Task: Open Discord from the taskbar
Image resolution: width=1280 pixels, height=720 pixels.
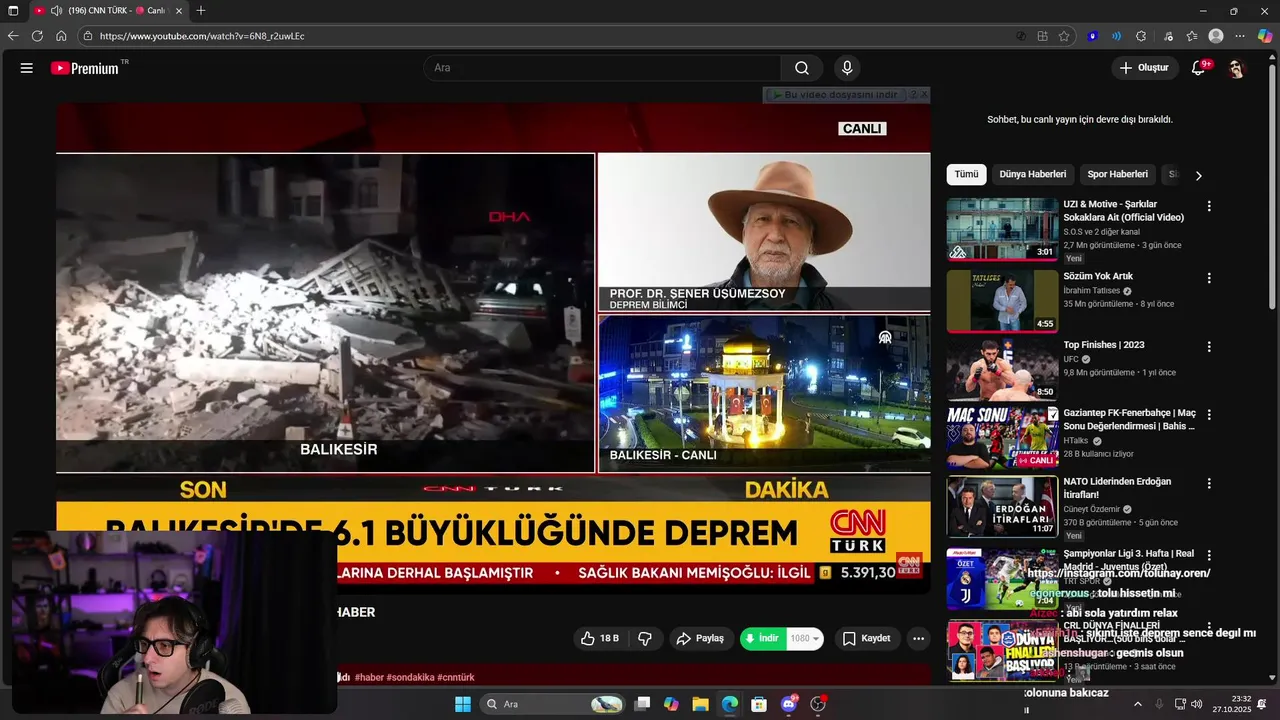Action: [789, 704]
